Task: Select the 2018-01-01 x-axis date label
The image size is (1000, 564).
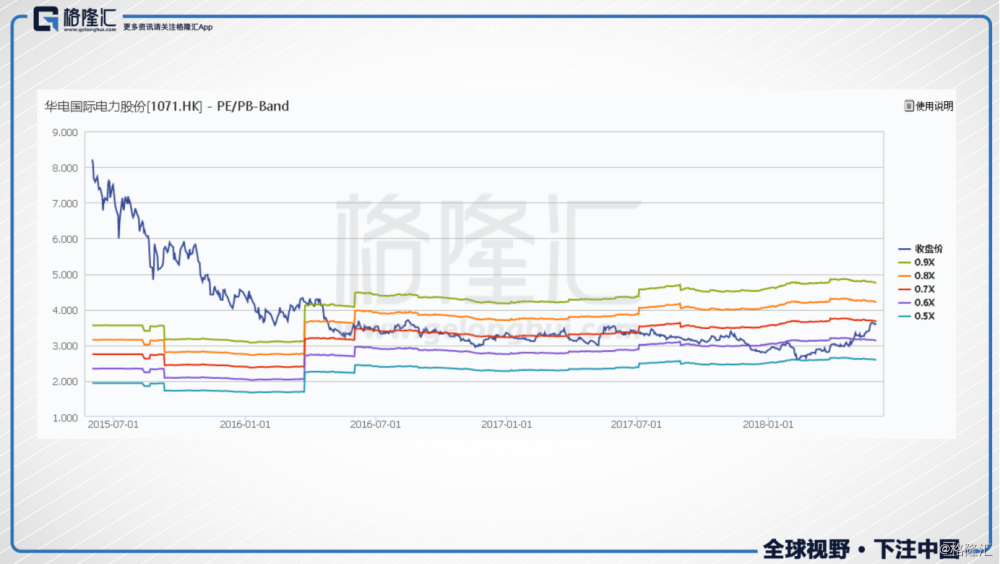Action: tap(769, 424)
